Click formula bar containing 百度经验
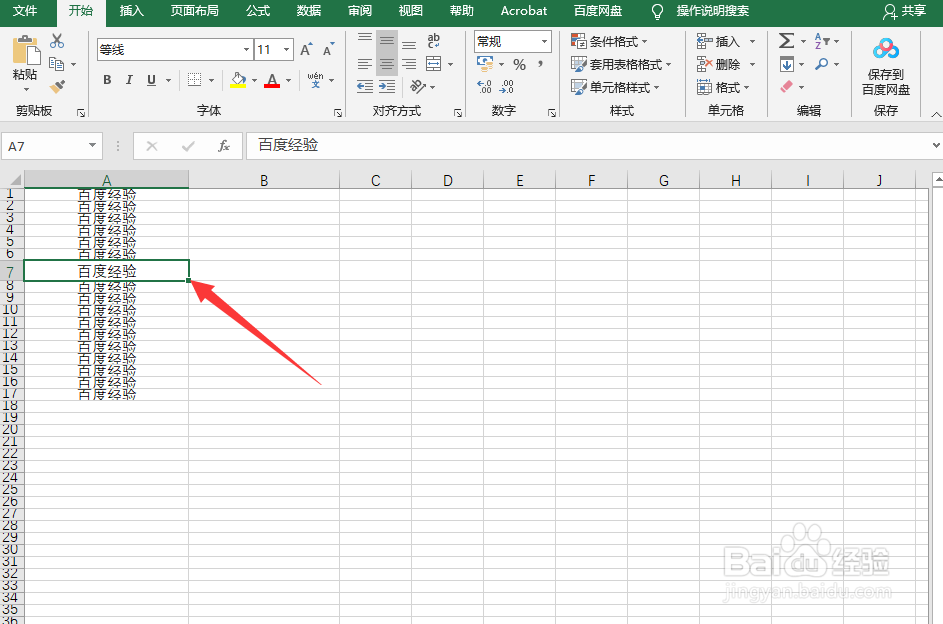This screenshot has height=624, width=943. (589, 145)
